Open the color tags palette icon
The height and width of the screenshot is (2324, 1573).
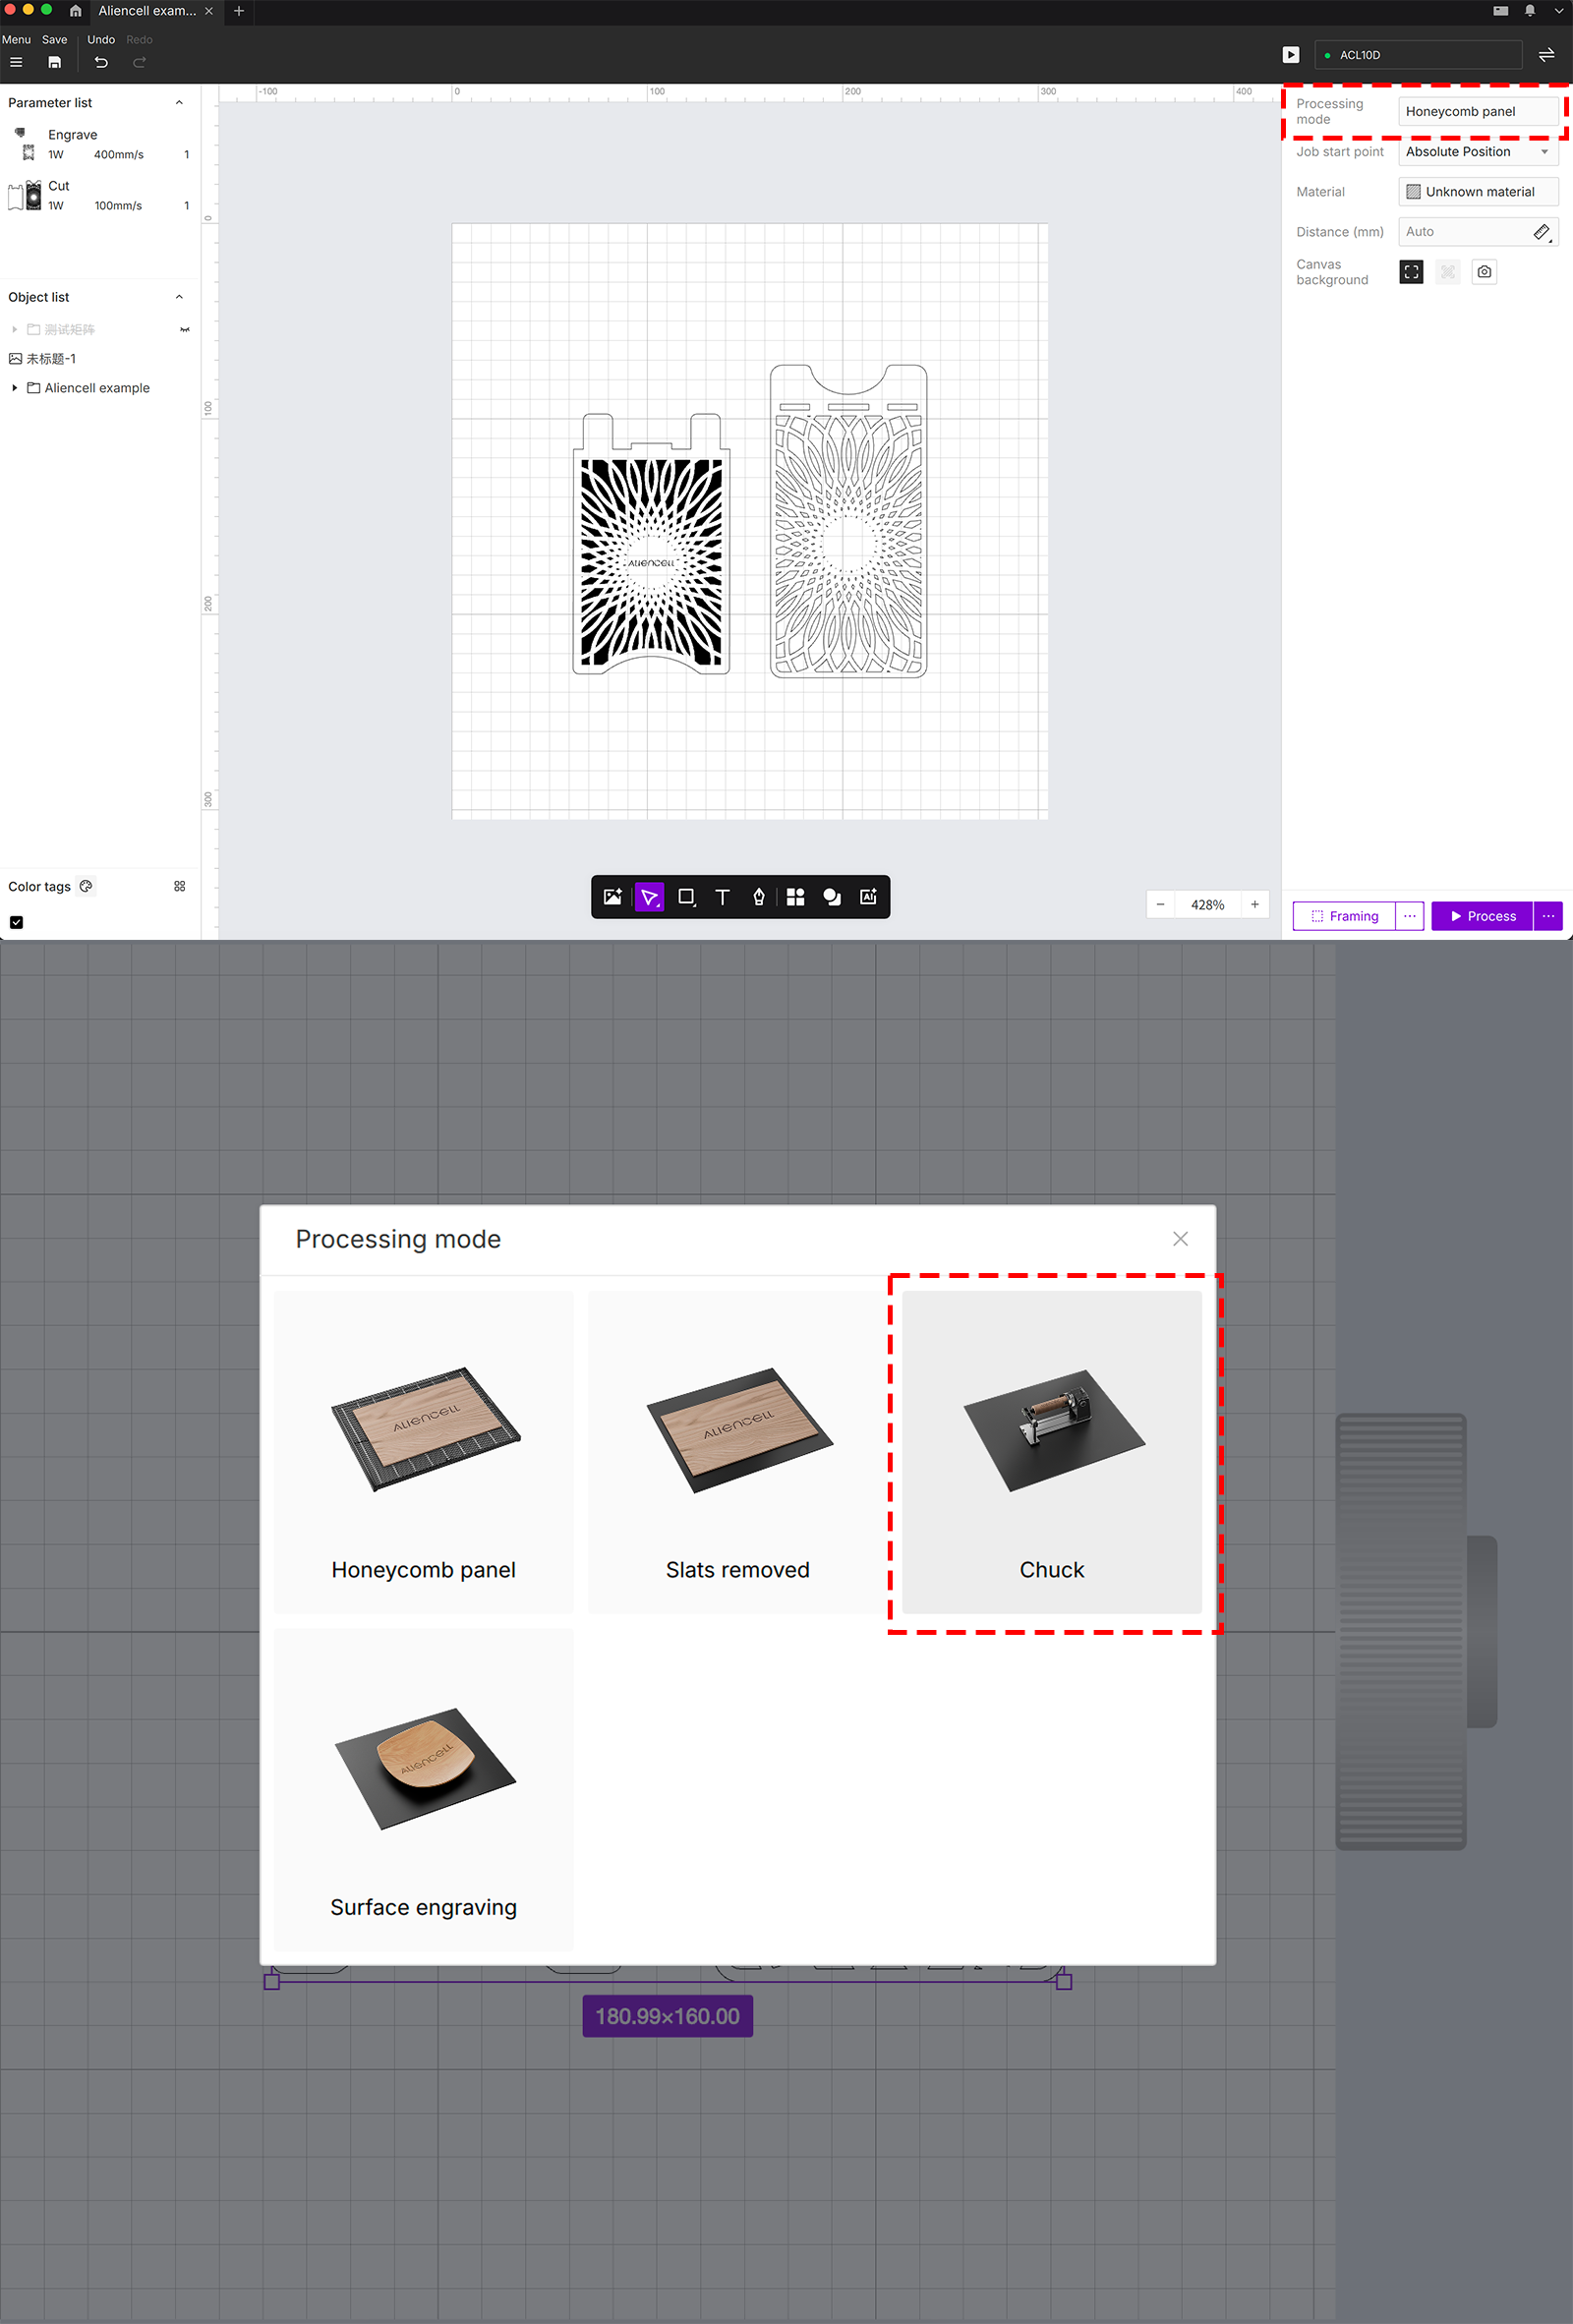[x=86, y=886]
